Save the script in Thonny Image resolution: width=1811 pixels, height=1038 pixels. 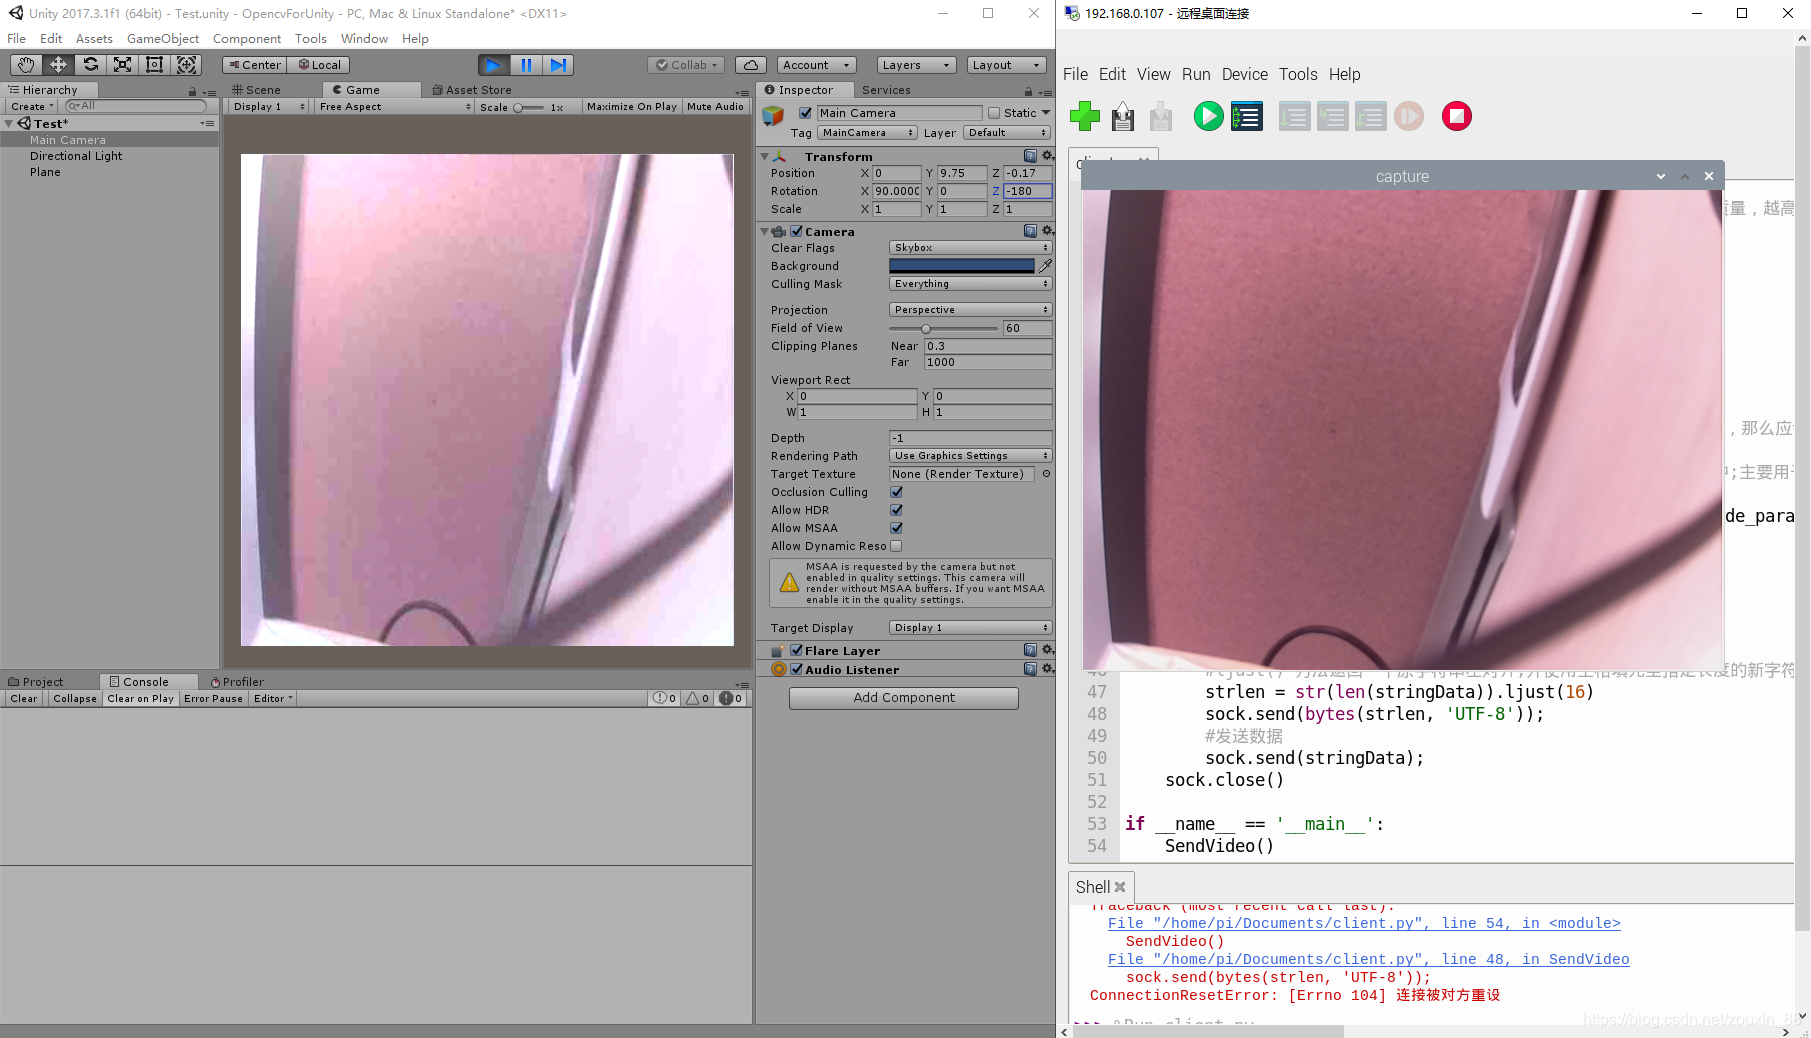click(x=1159, y=116)
